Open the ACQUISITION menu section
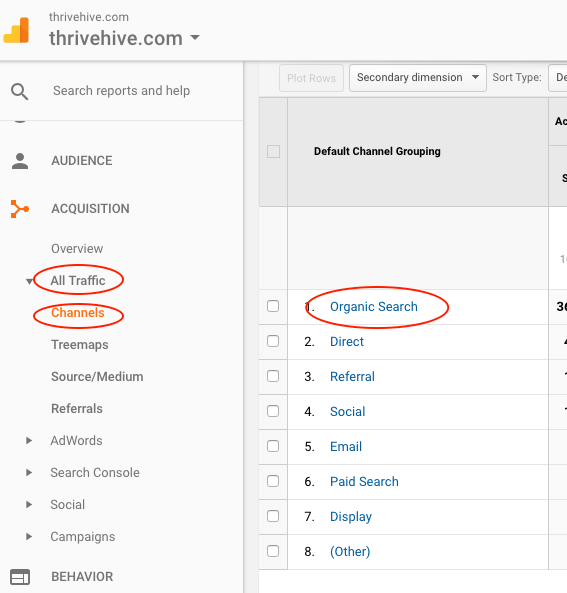 pos(90,209)
